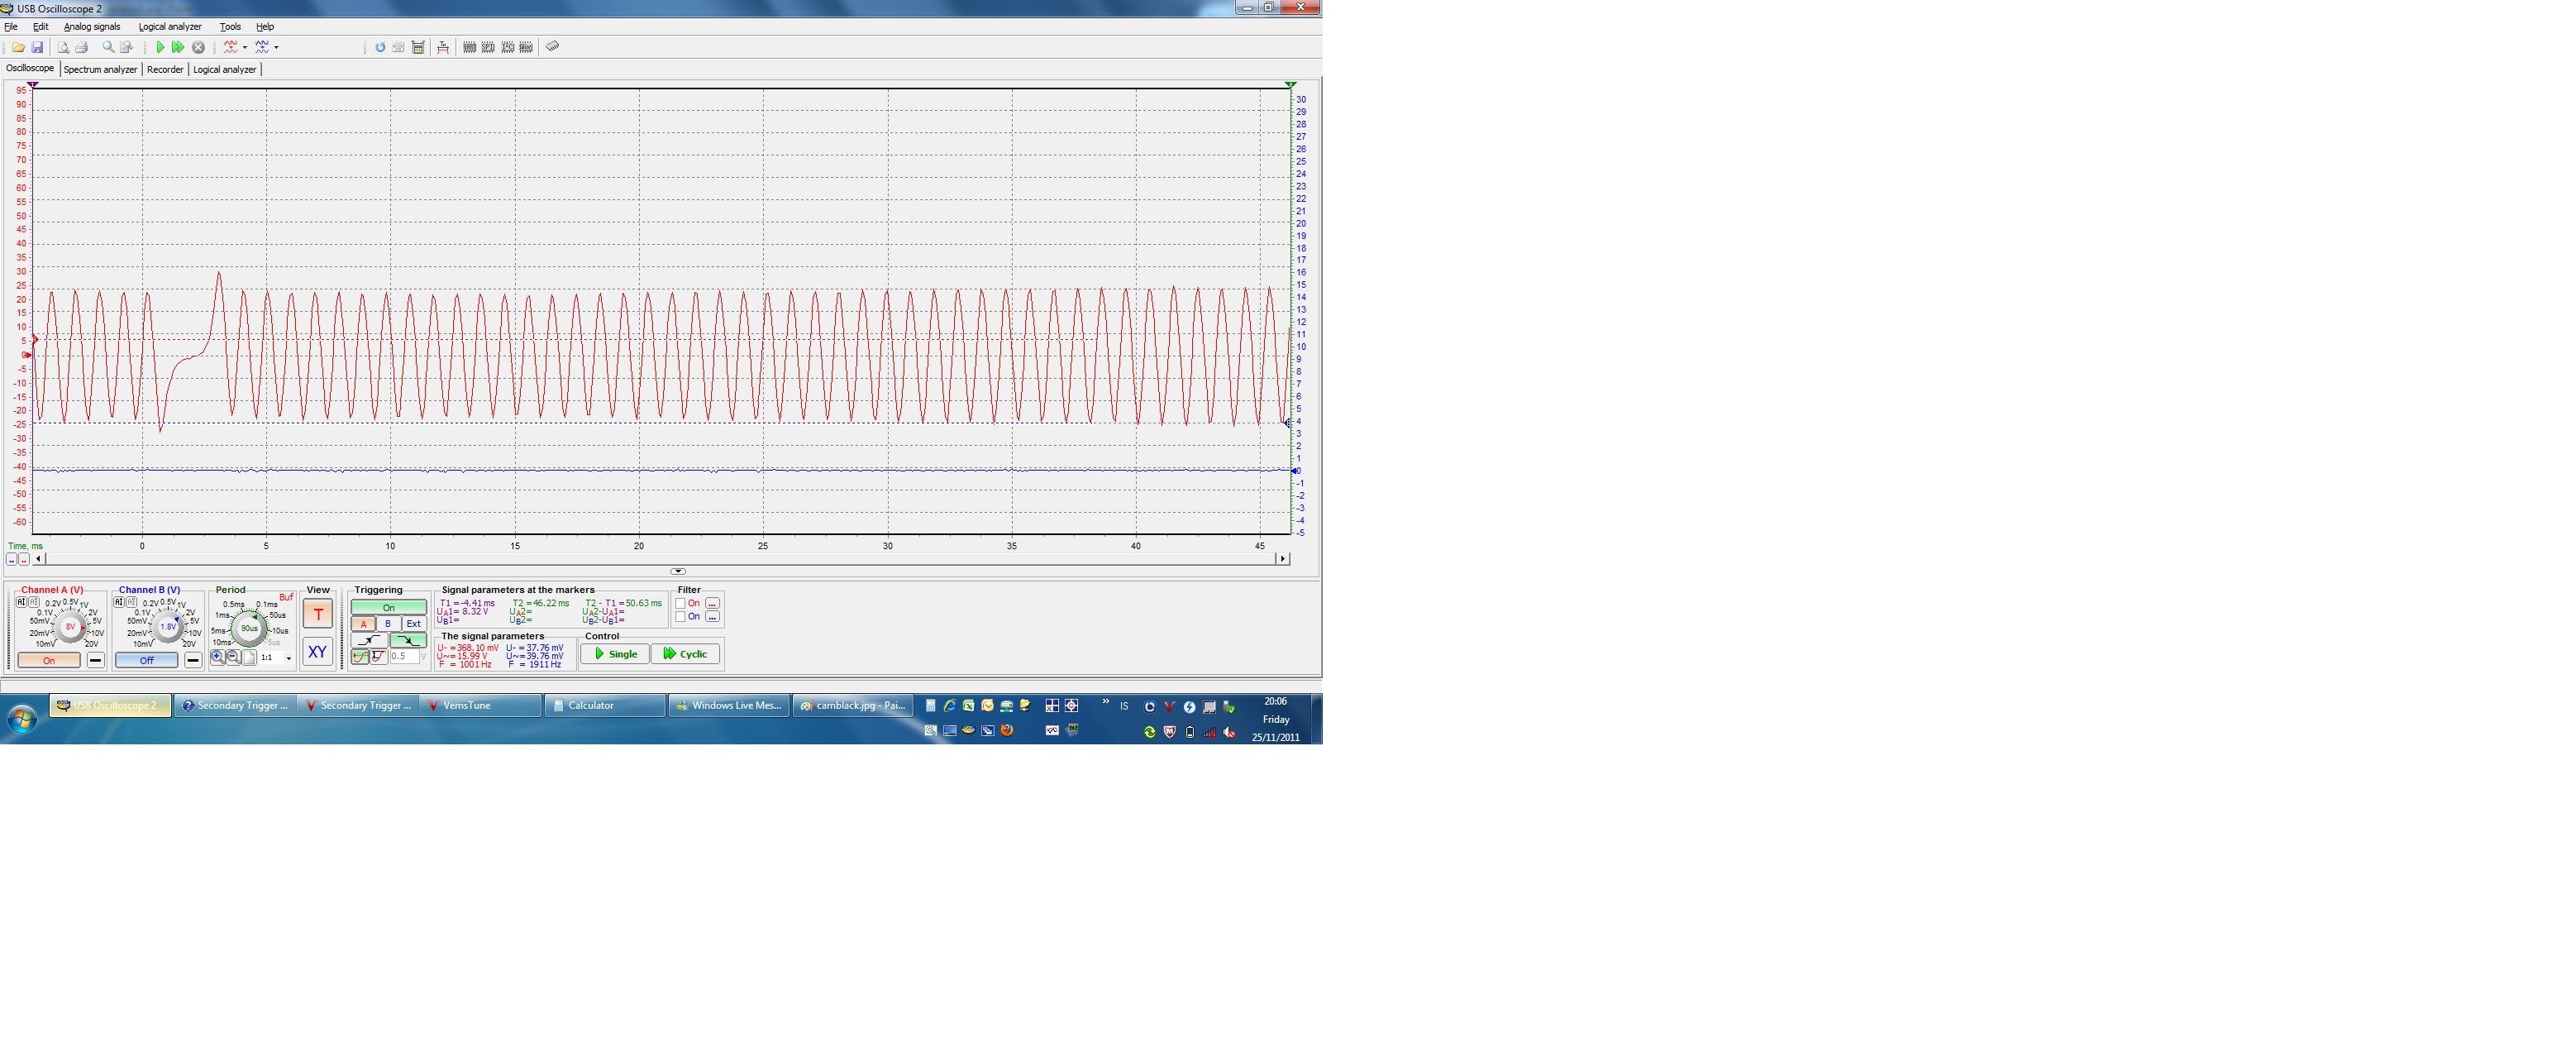Click the I2C decoder icon
2576x1052 pixels.
coord(508,47)
